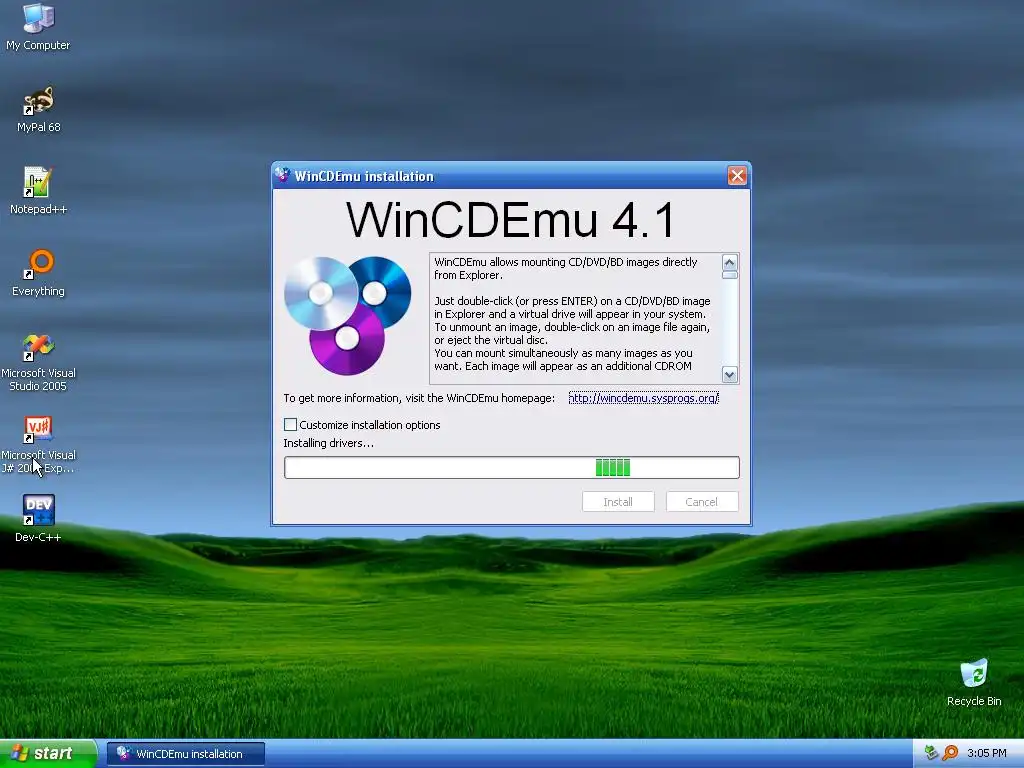Image resolution: width=1024 pixels, height=768 pixels.
Task: Click the 'WinCDEmu installation' title bar text
Action: pyautogui.click(x=364, y=176)
